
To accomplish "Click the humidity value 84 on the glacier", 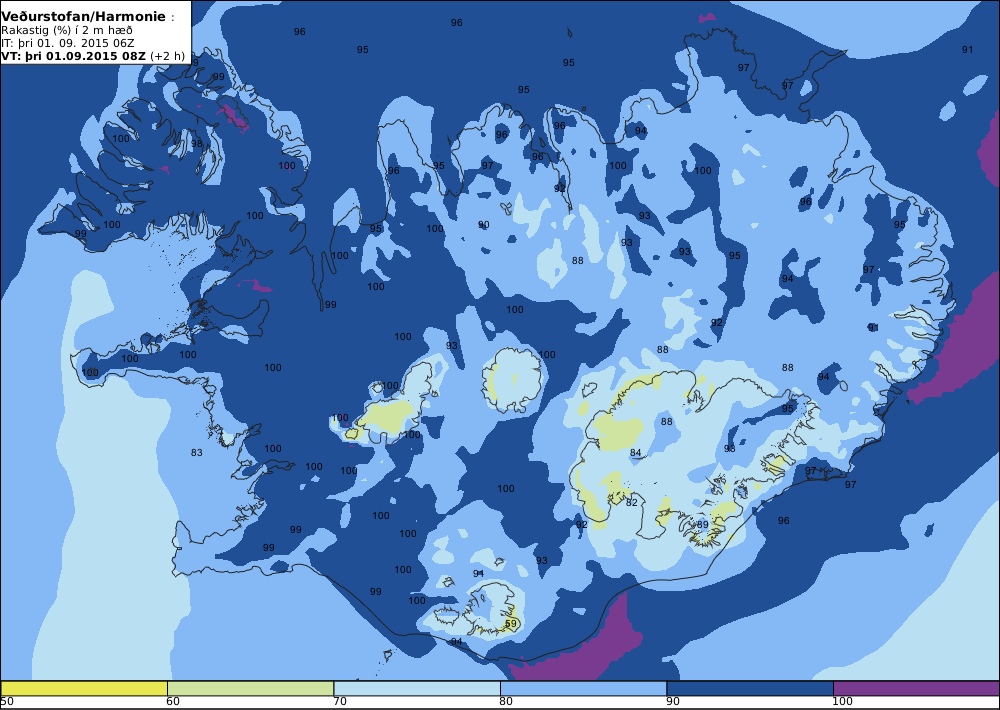I will click(635, 453).
